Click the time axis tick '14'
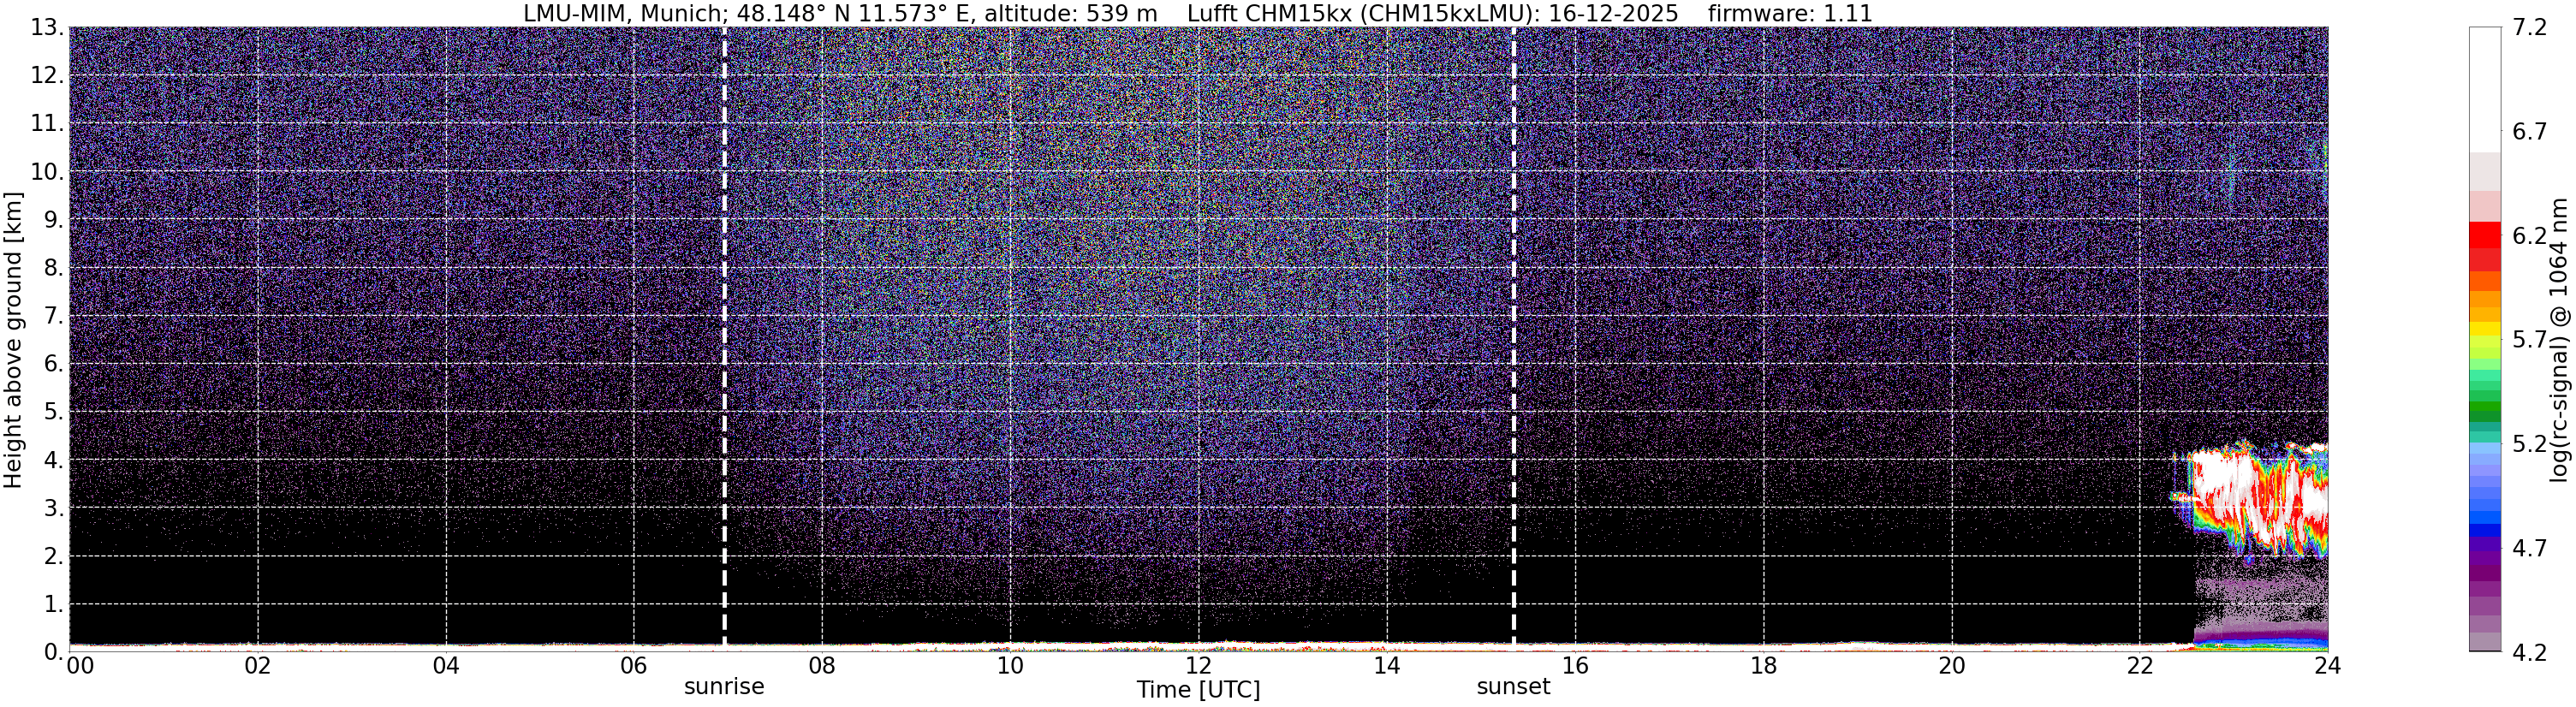This screenshot has height=707, width=2576. 1387,666
